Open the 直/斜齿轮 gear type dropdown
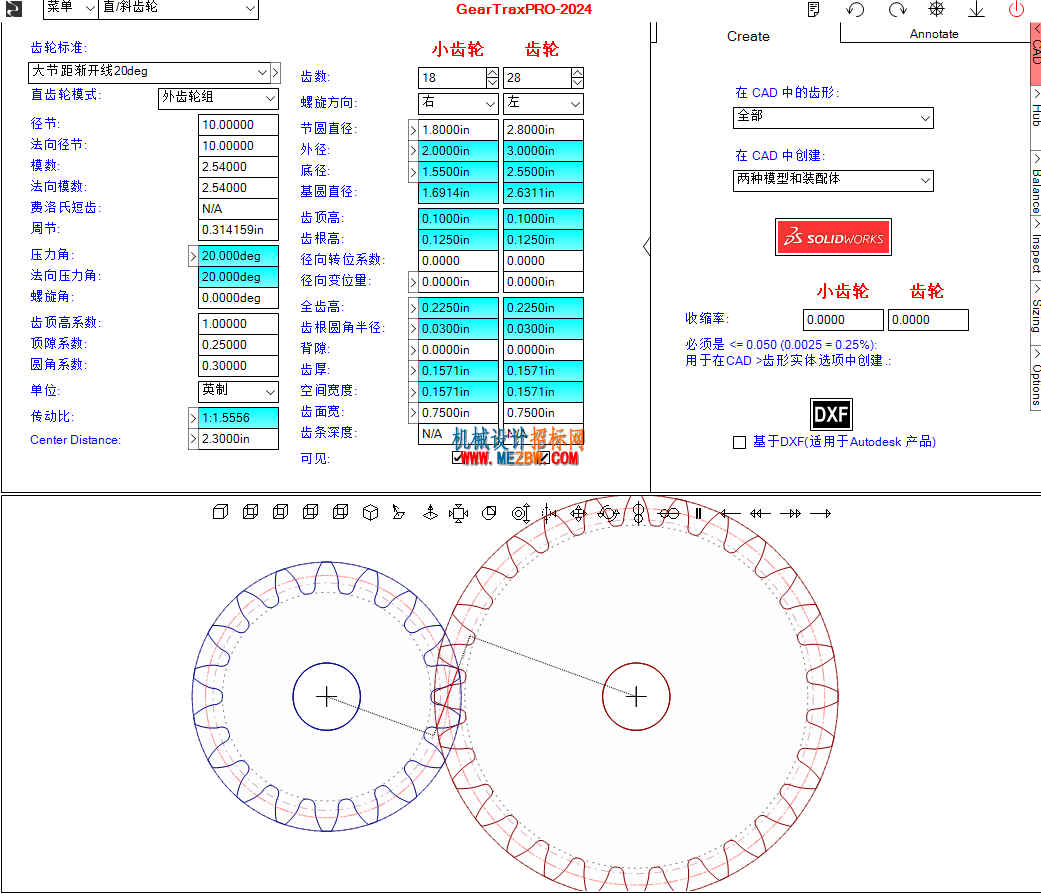This screenshot has width=1041, height=894. pos(178,8)
